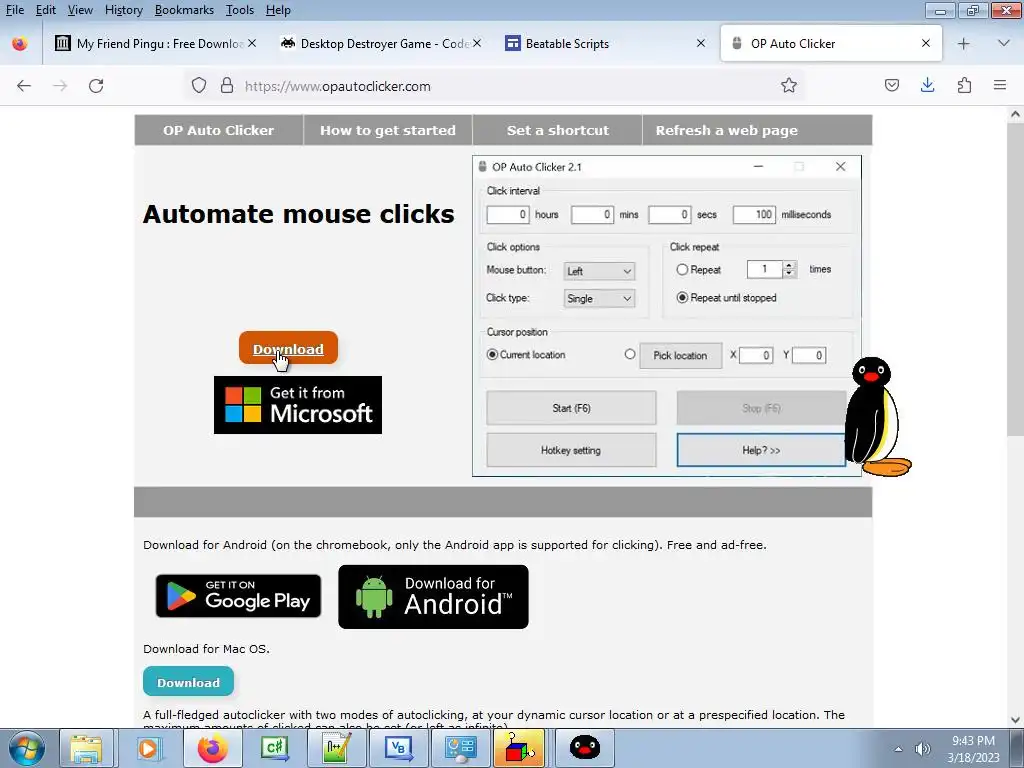
Task: Close the My Friend Pingu tab
Action: (x=252, y=43)
